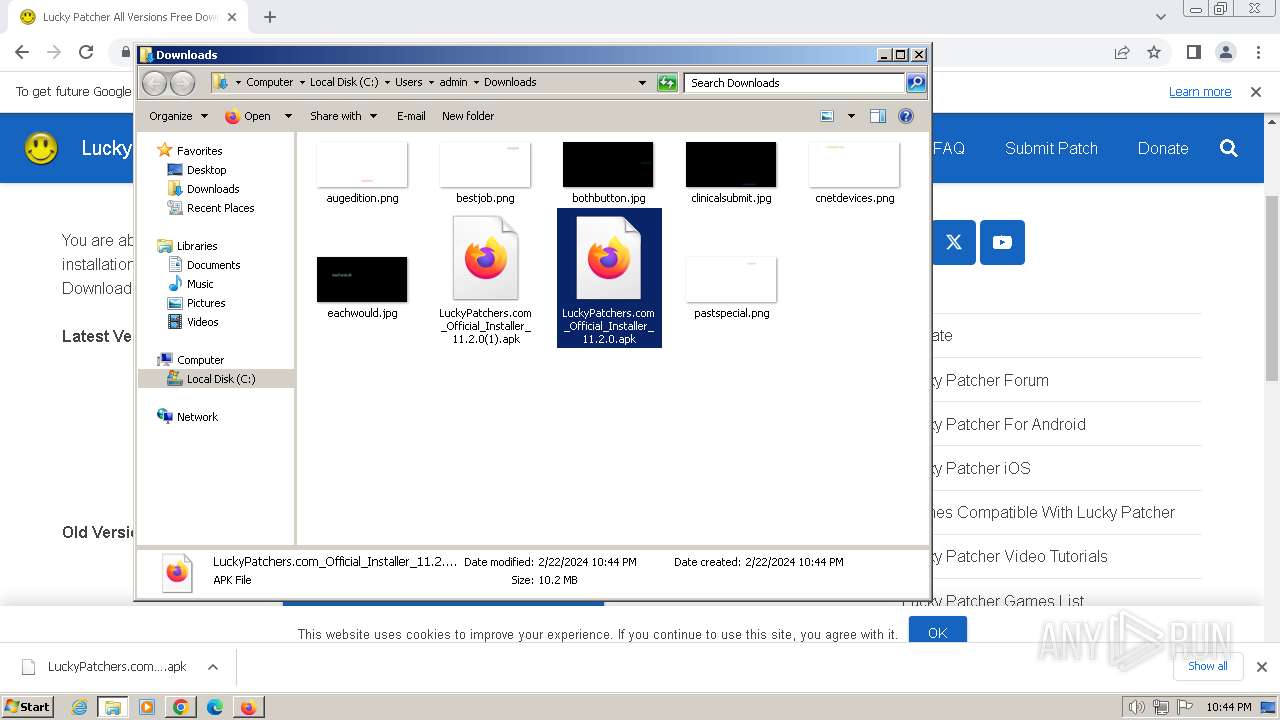Select cnetdevices.png thumbnail
1280x720 pixels.
pos(854,165)
